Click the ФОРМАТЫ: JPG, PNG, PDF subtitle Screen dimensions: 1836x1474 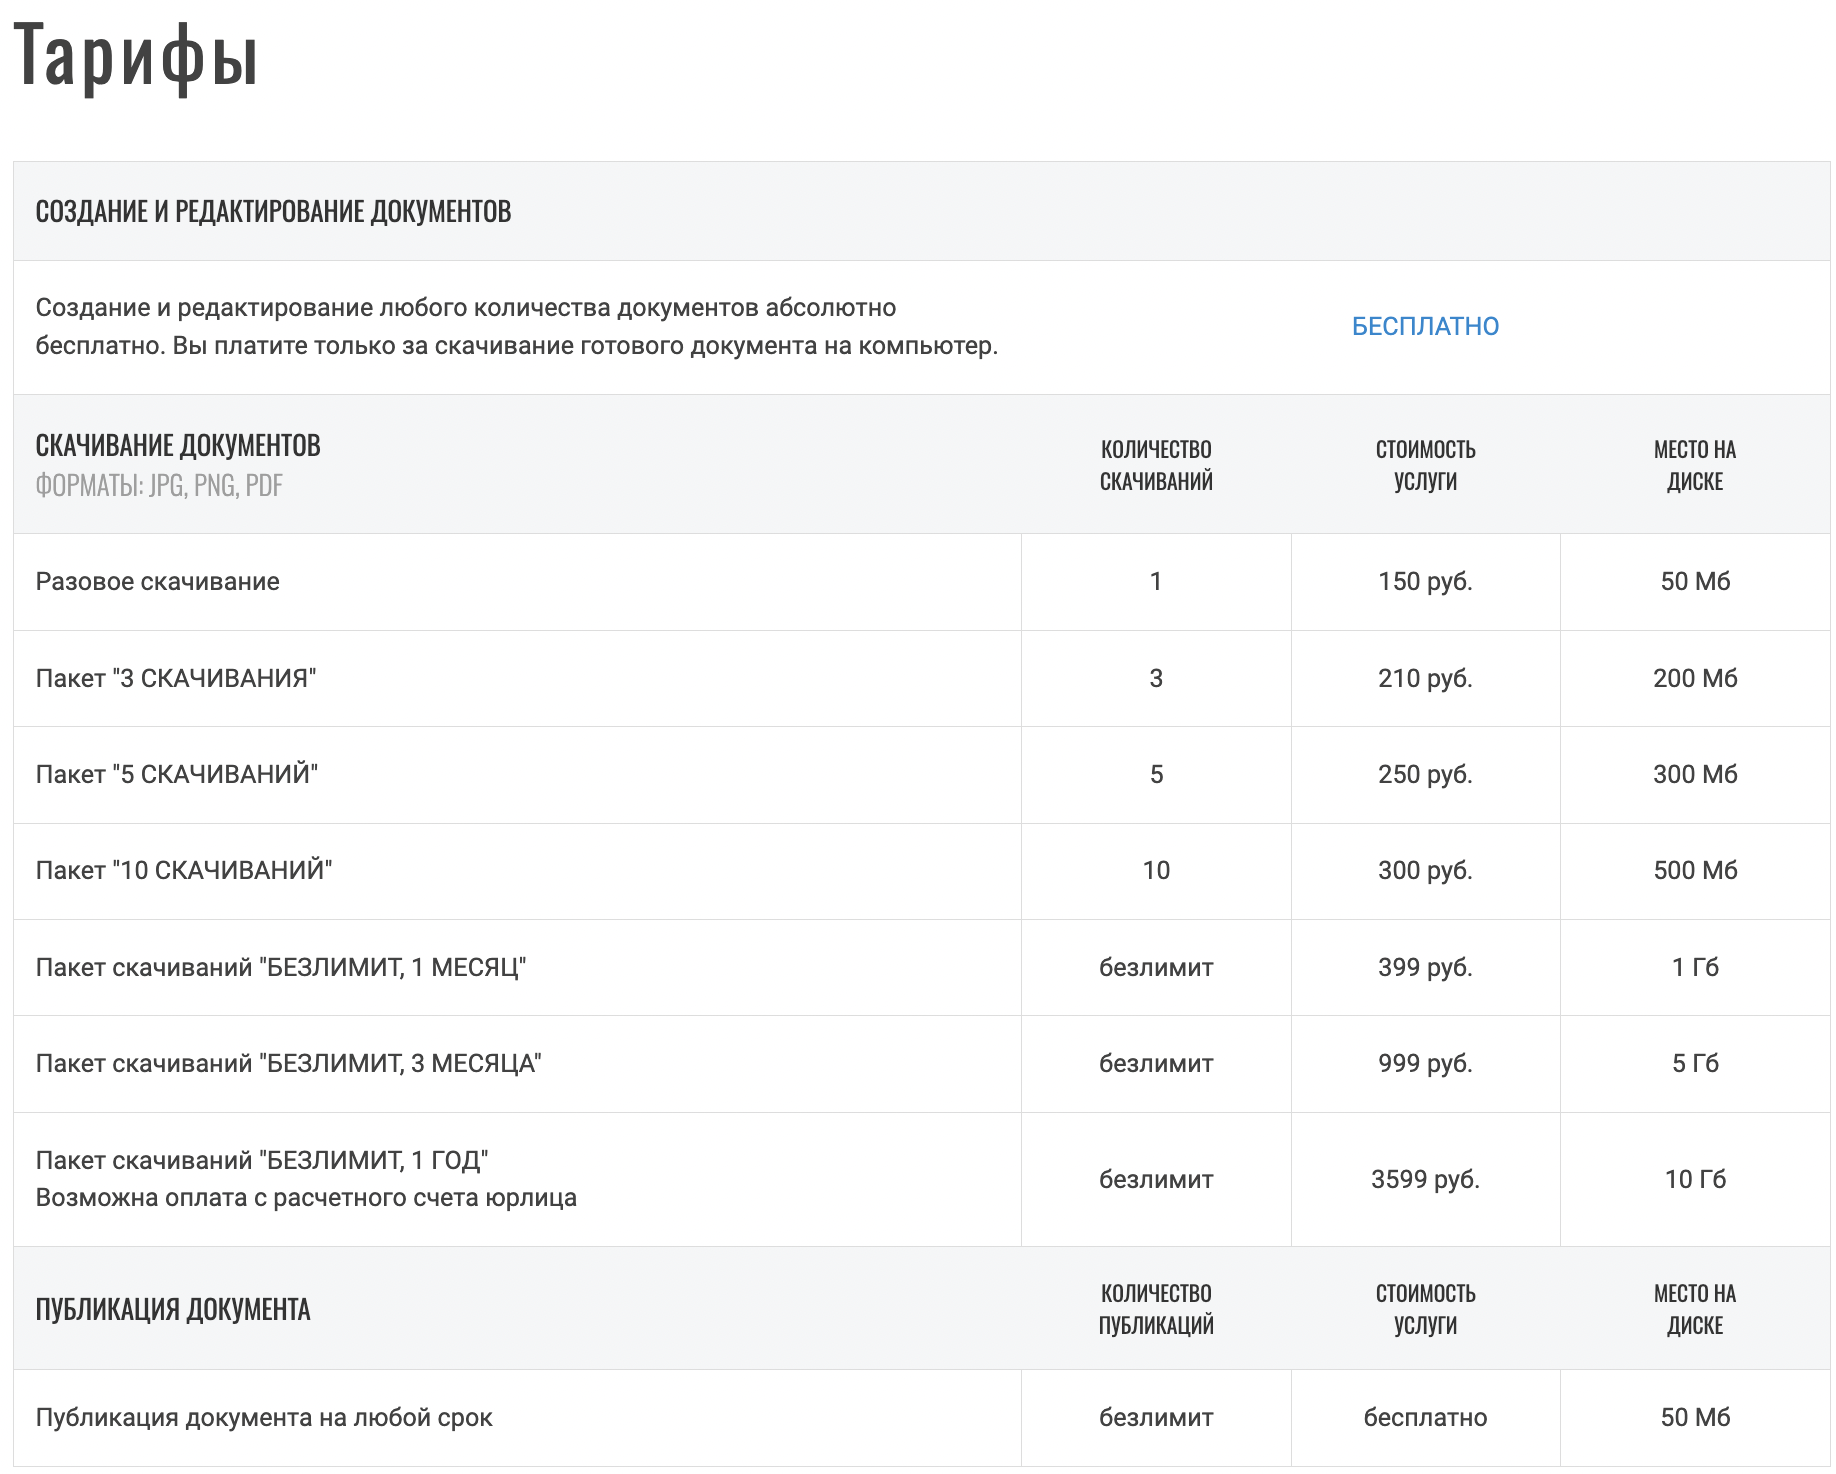click(x=159, y=486)
